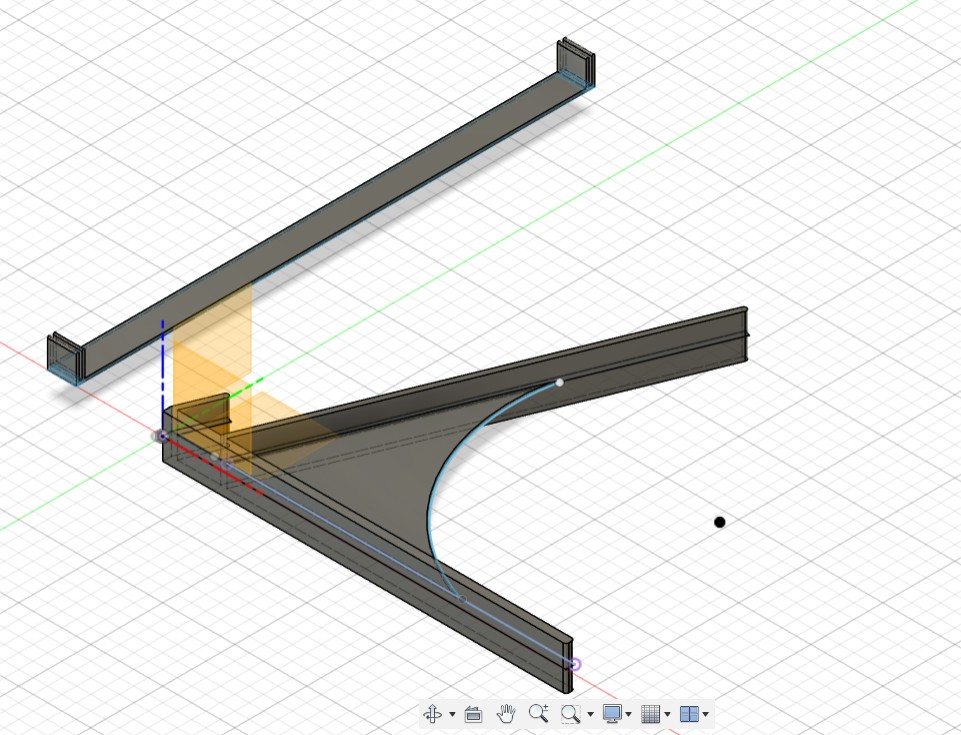Viewport: 961px width, 735px height.
Task: Select the Zoom magnifier with plus/minus
Action: [538, 714]
